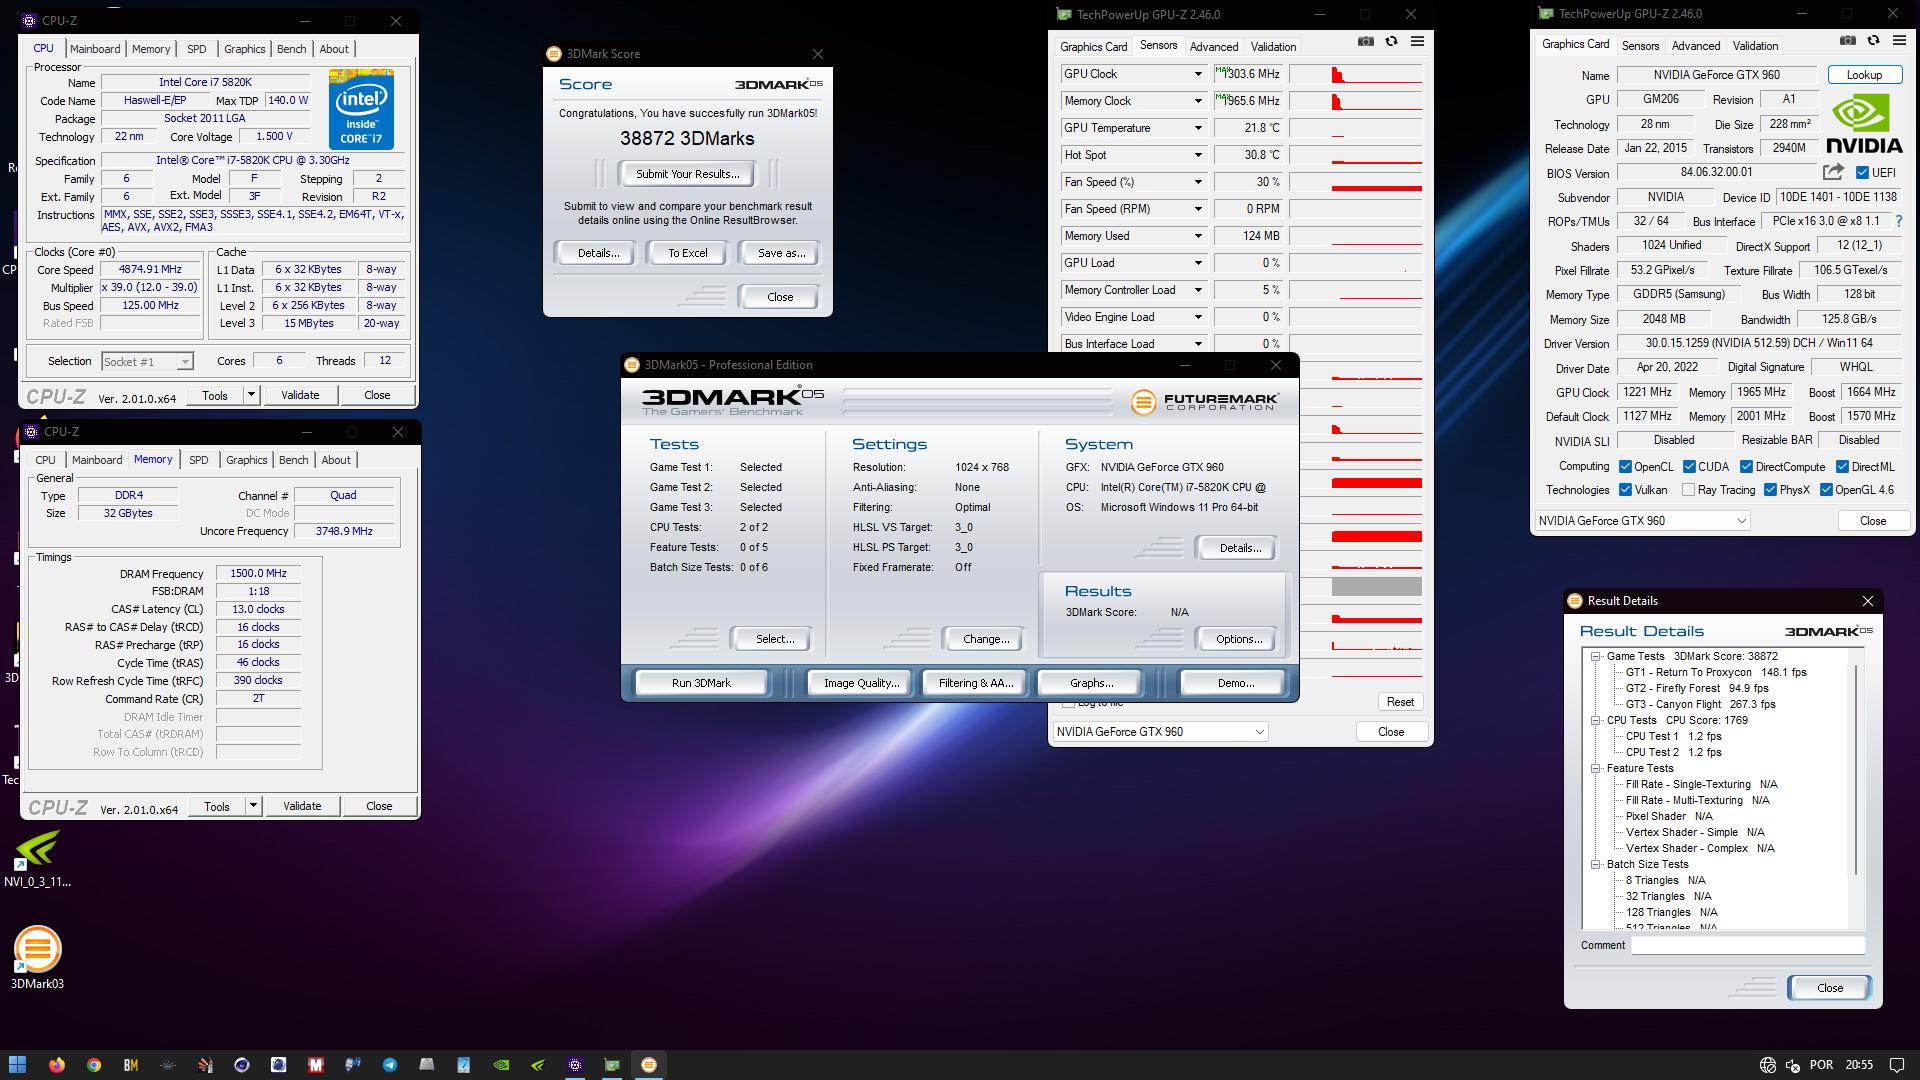Open GPU Clock sensor dropdown
The image size is (1920, 1080).
[1197, 74]
